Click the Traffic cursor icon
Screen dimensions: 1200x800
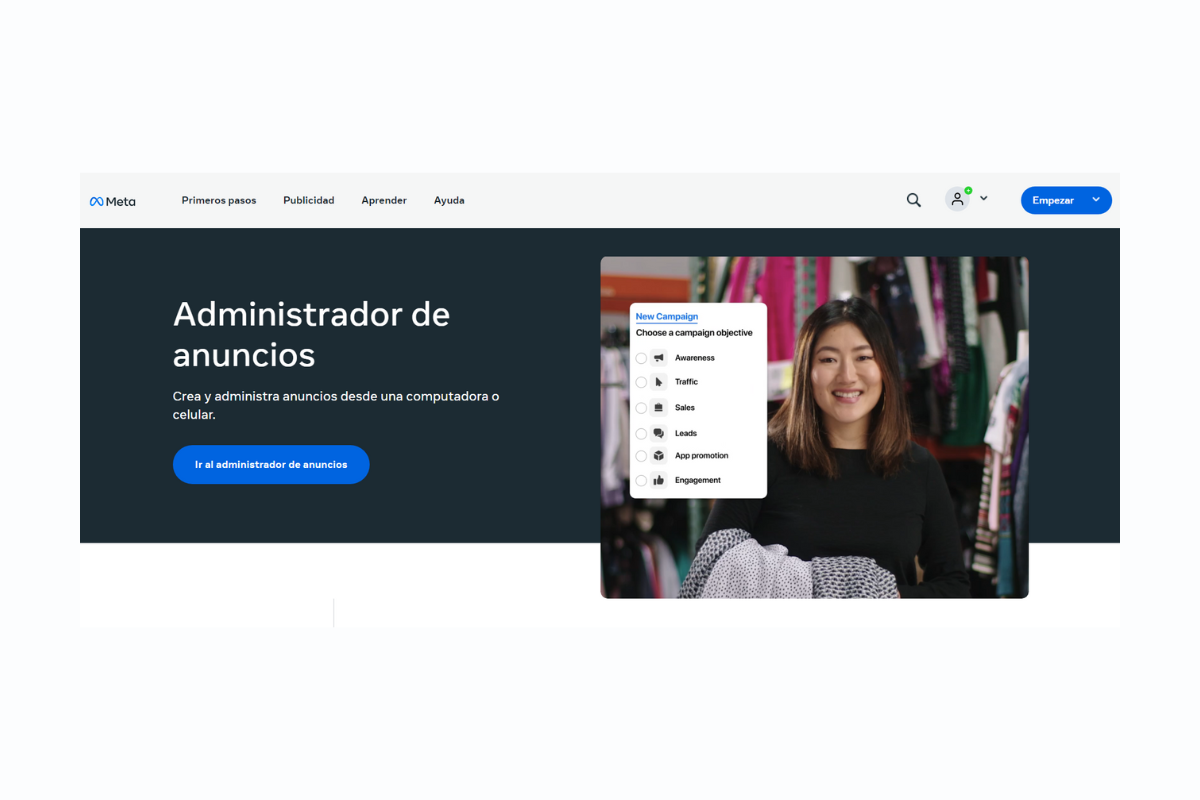(659, 382)
